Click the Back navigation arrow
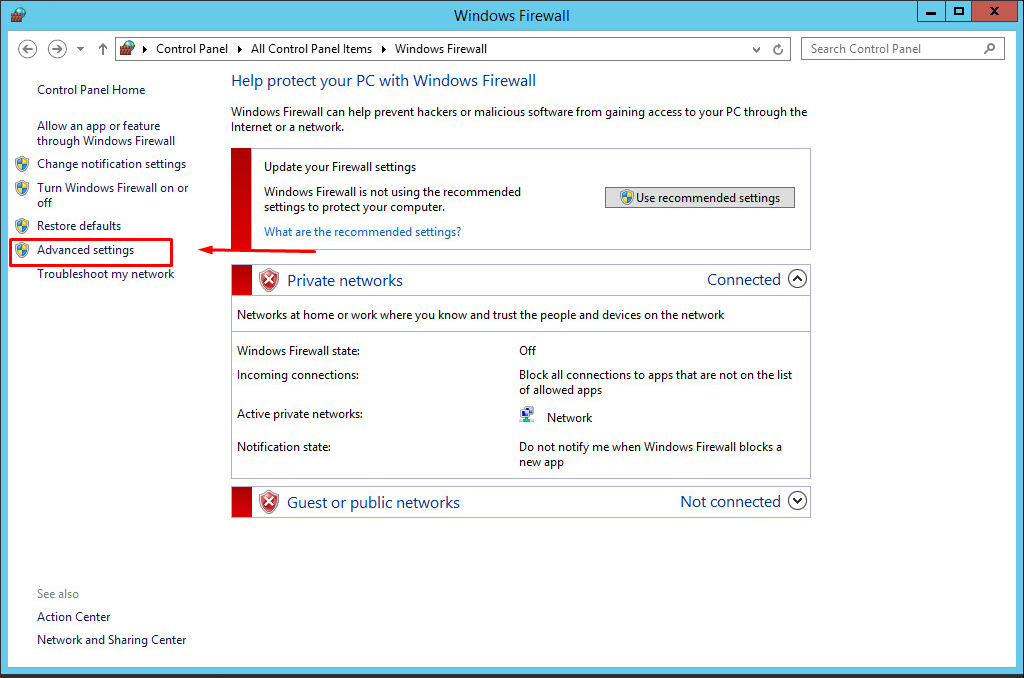The width and height of the screenshot is (1024, 678). click(x=28, y=49)
